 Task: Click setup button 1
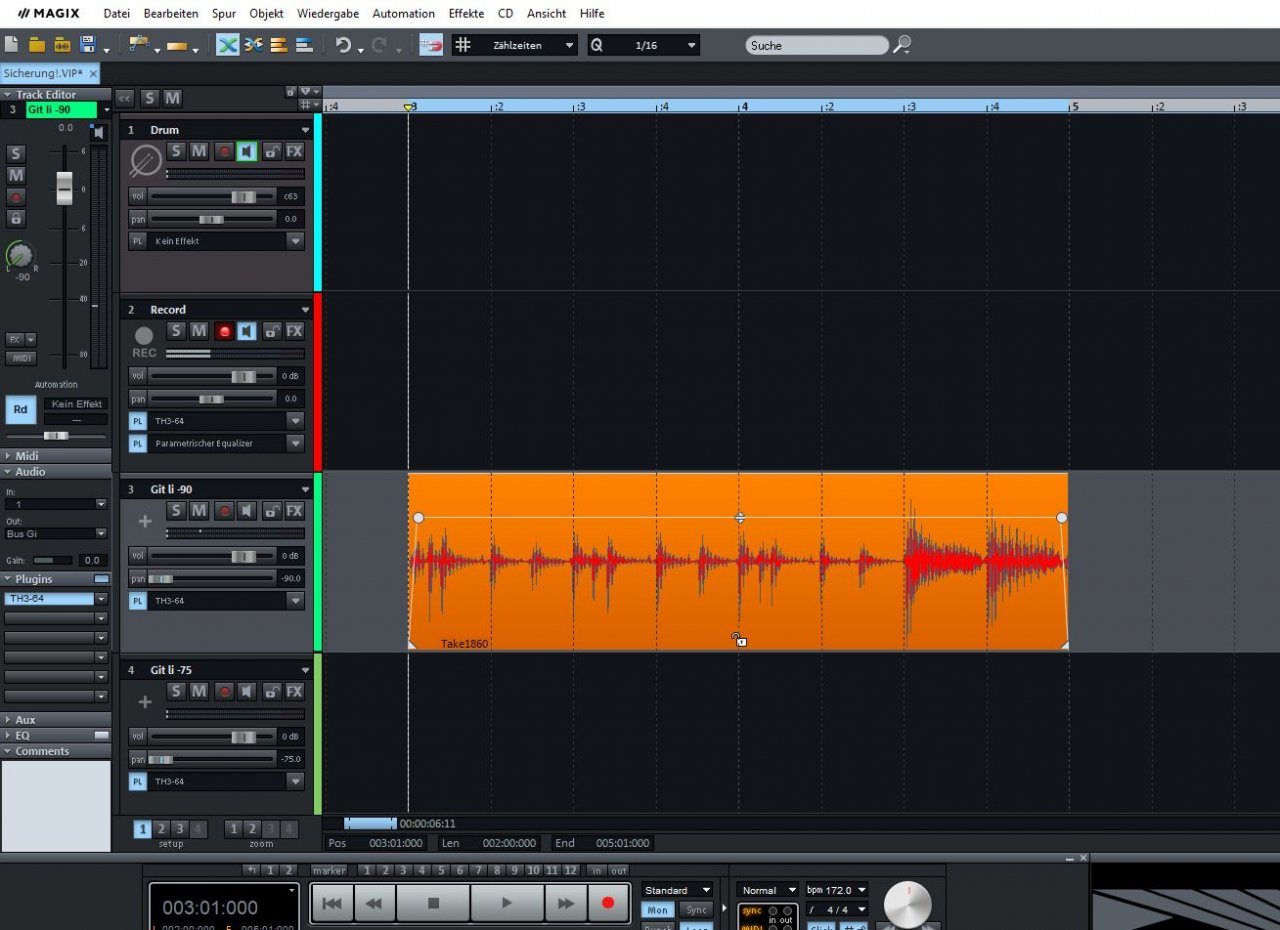[142, 829]
